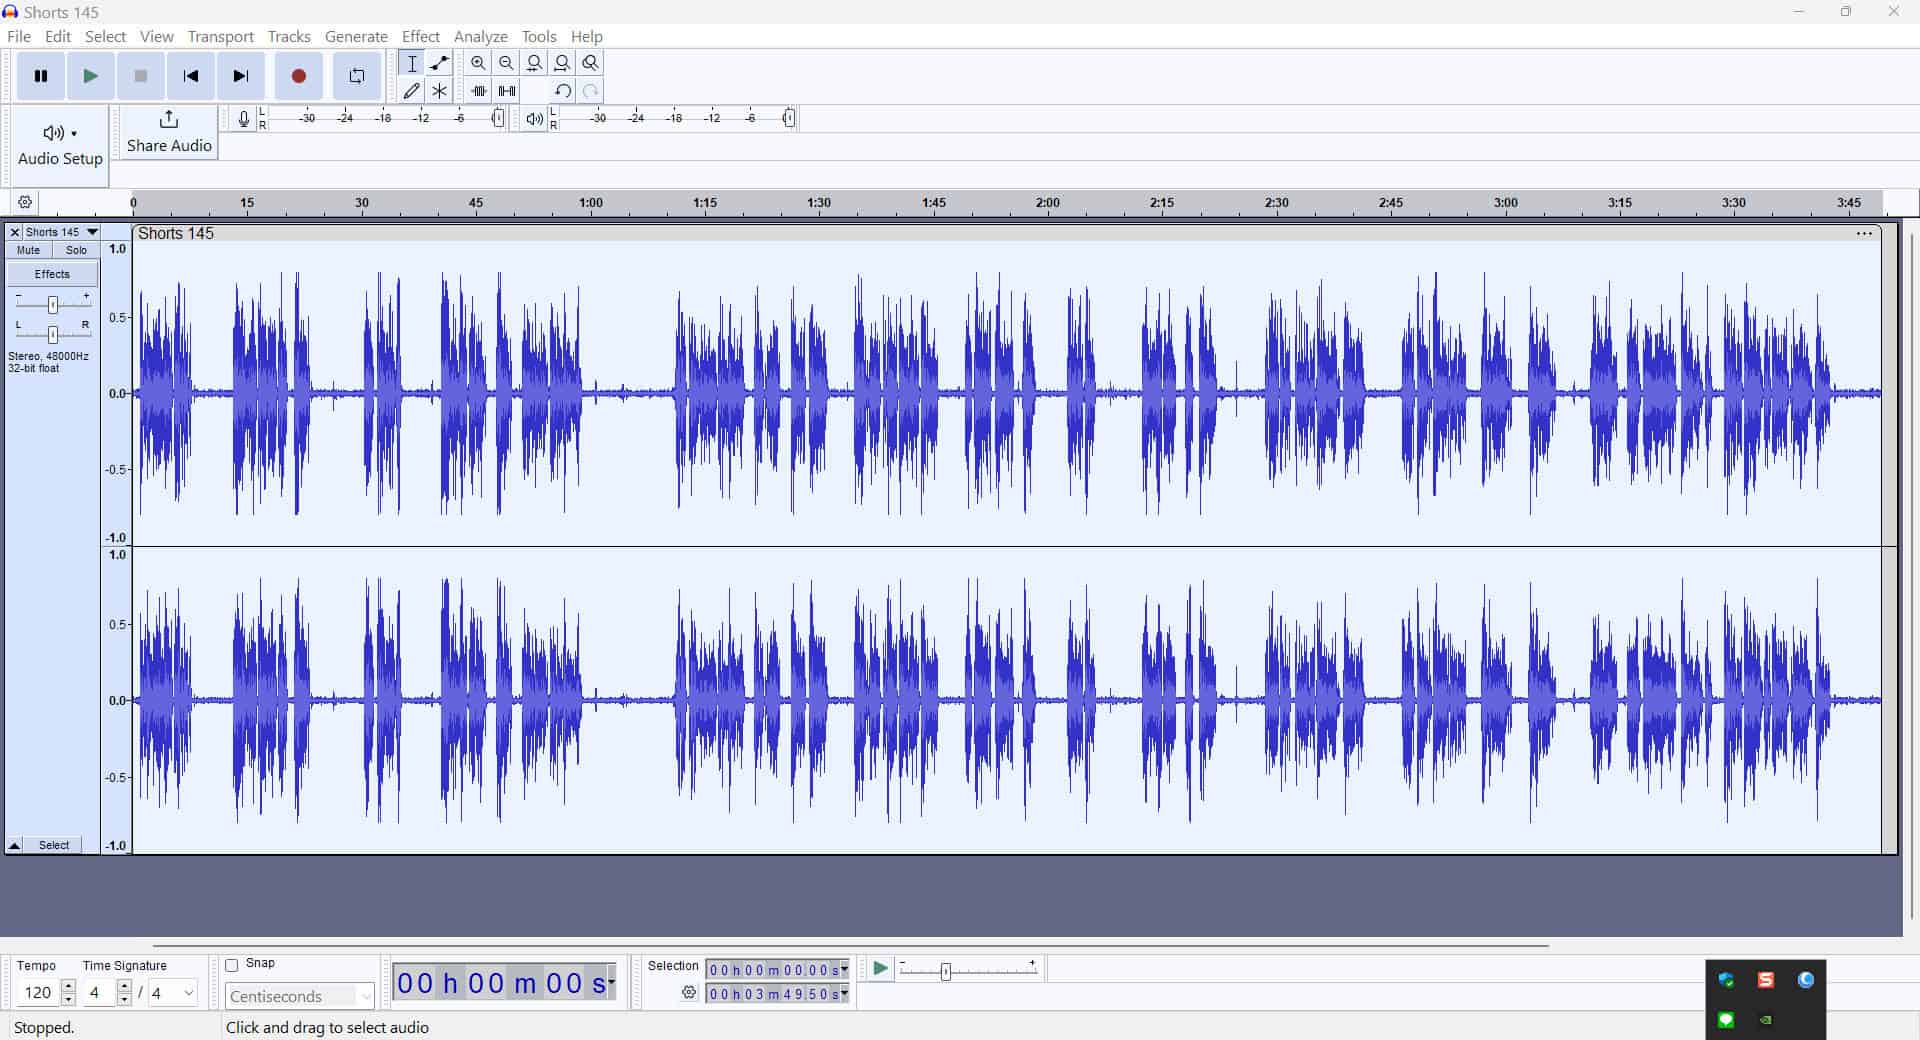The image size is (1920, 1040).
Task: Solo the Shorts 145 track
Action: tap(76, 249)
